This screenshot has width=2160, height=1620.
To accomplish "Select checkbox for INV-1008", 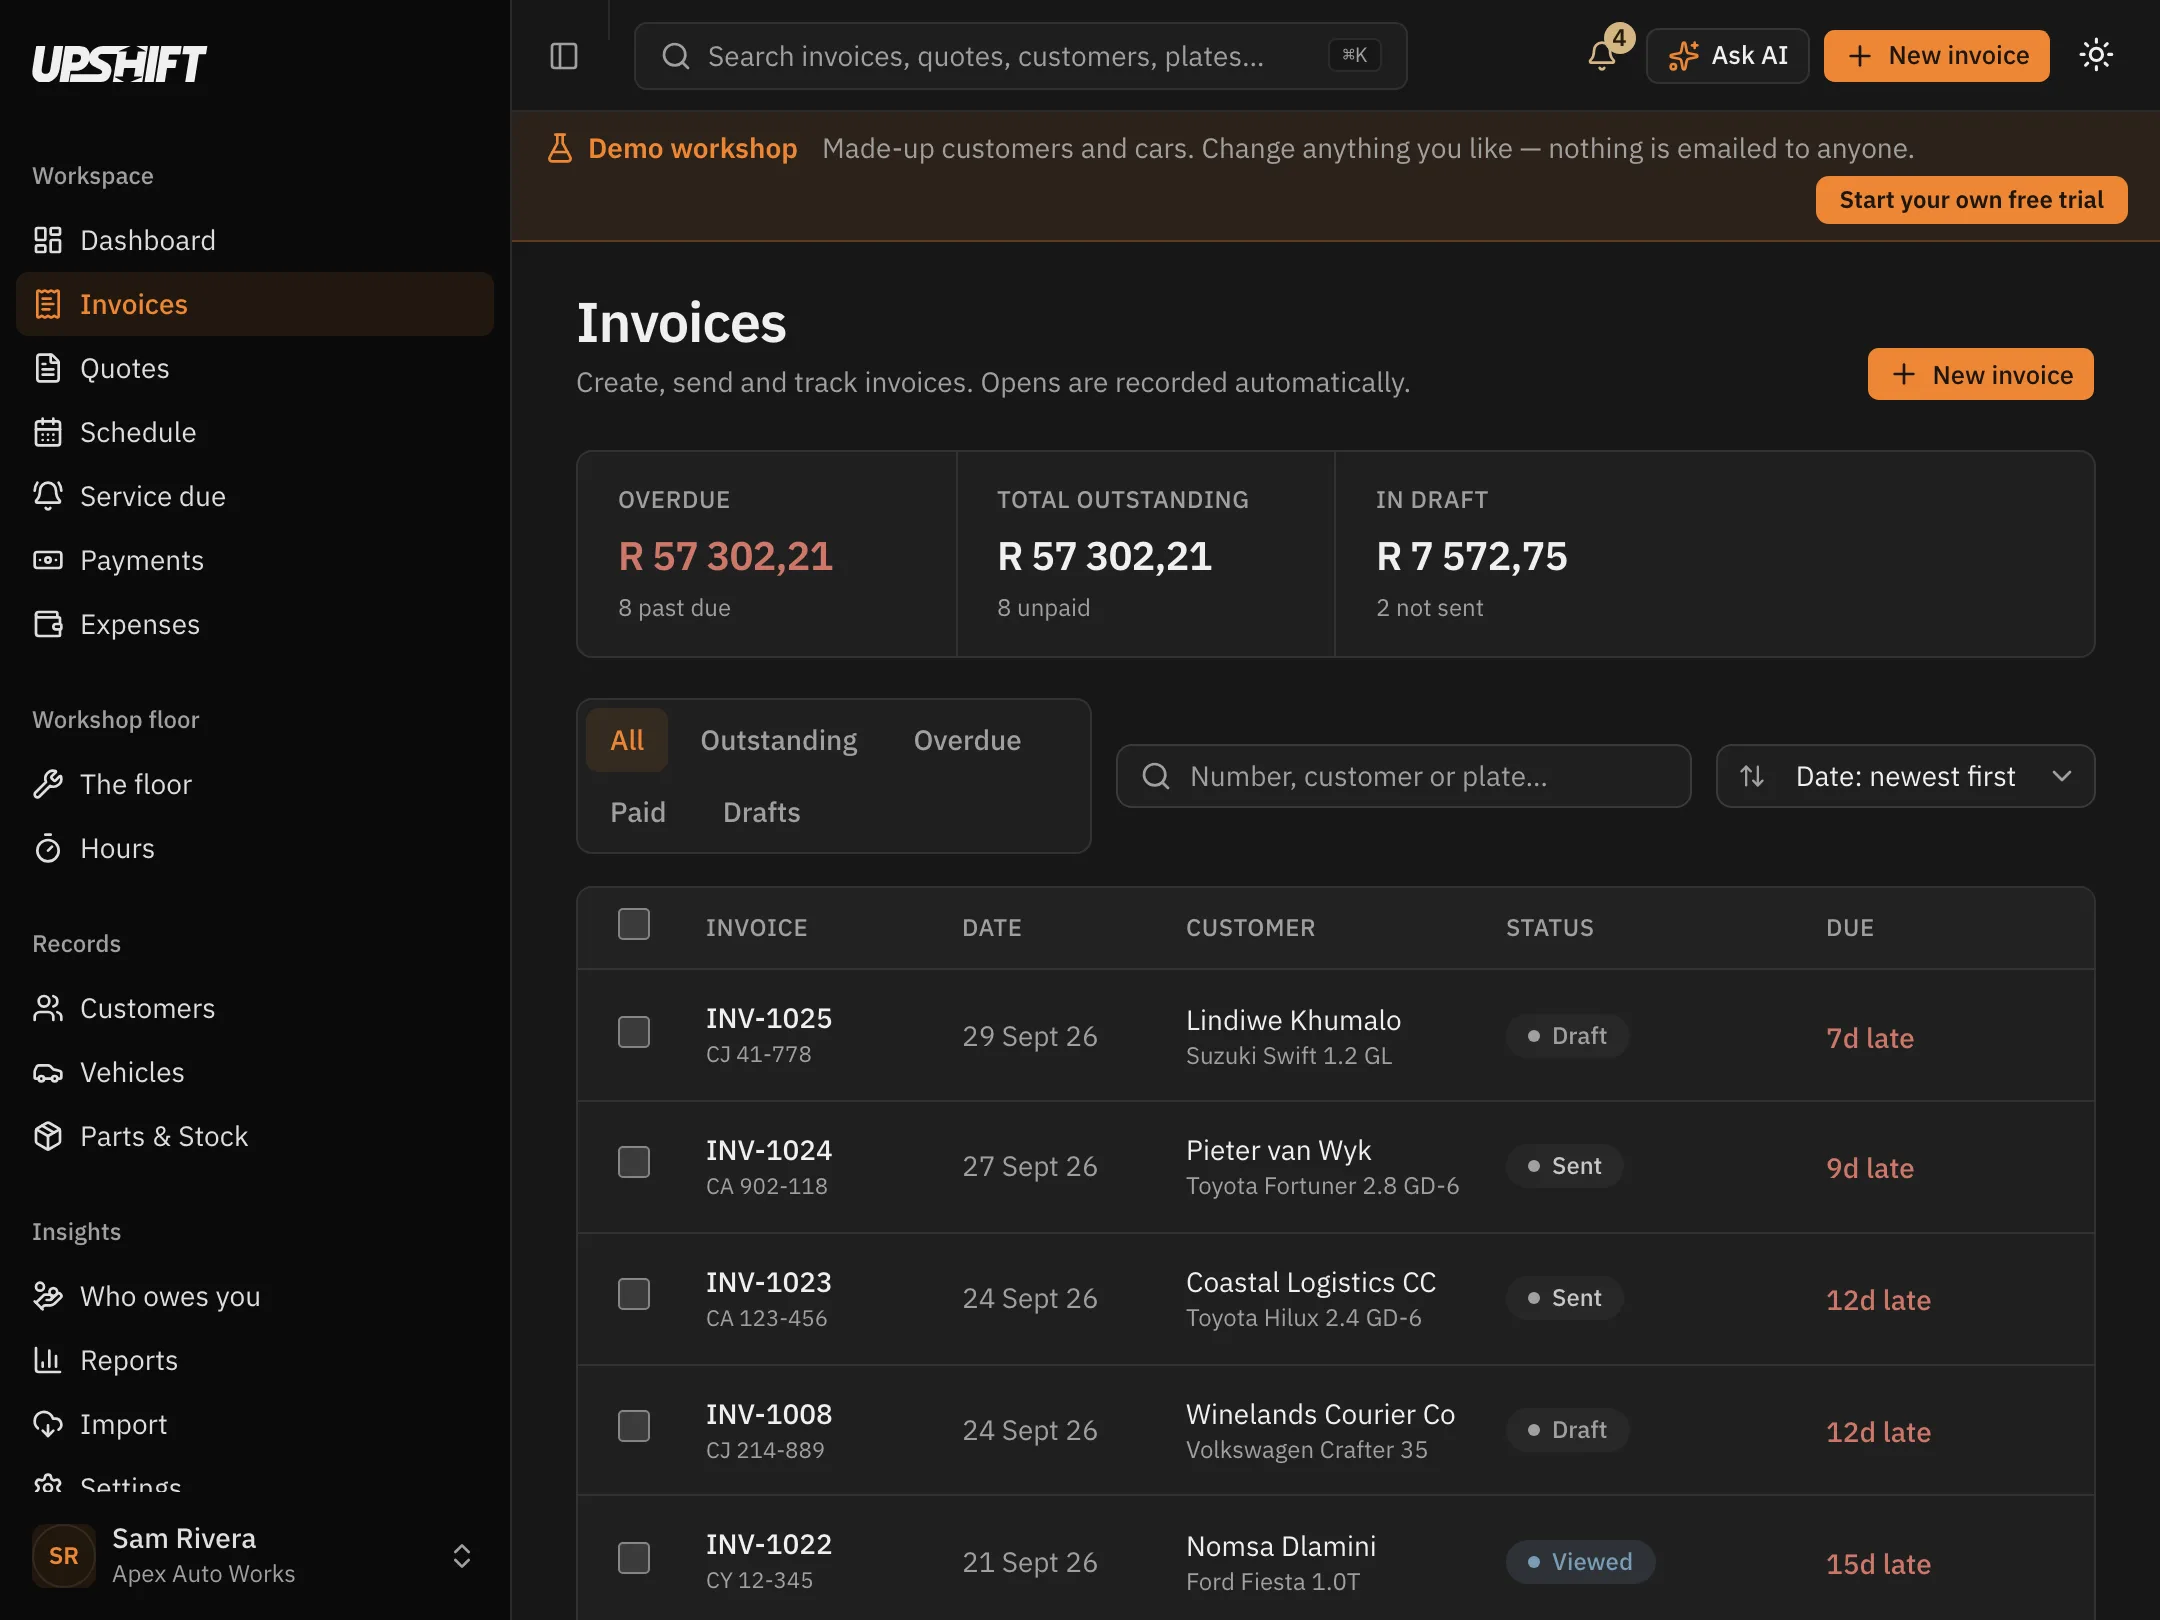I will point(634,1426).
